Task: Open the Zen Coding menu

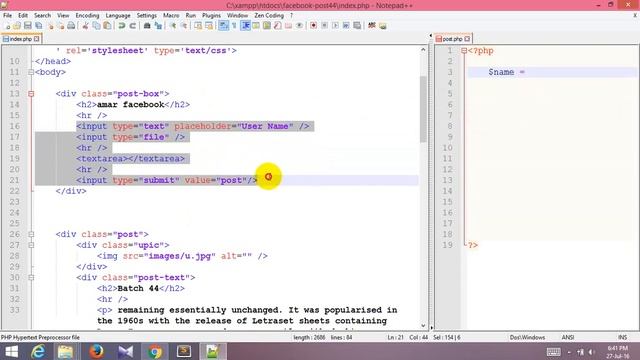Action: 269,15
